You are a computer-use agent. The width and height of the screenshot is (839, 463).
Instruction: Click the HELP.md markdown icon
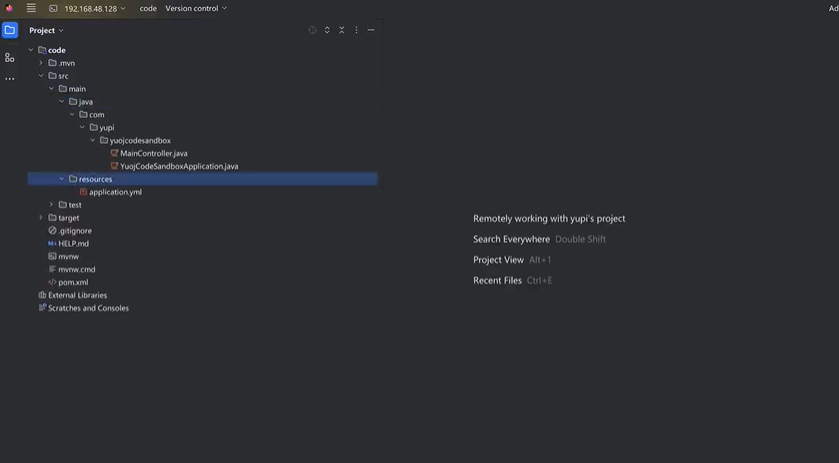coord(52,244)
